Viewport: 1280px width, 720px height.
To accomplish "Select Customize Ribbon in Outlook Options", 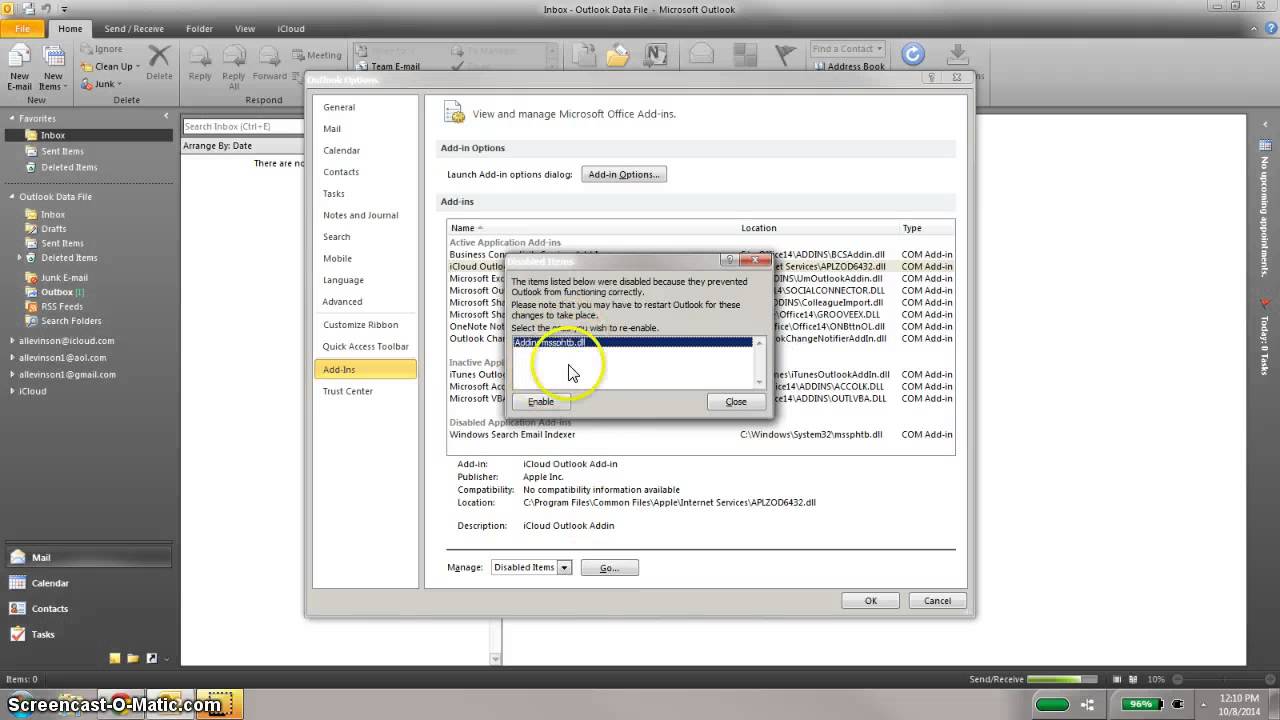I will click(x=365, y=325).
